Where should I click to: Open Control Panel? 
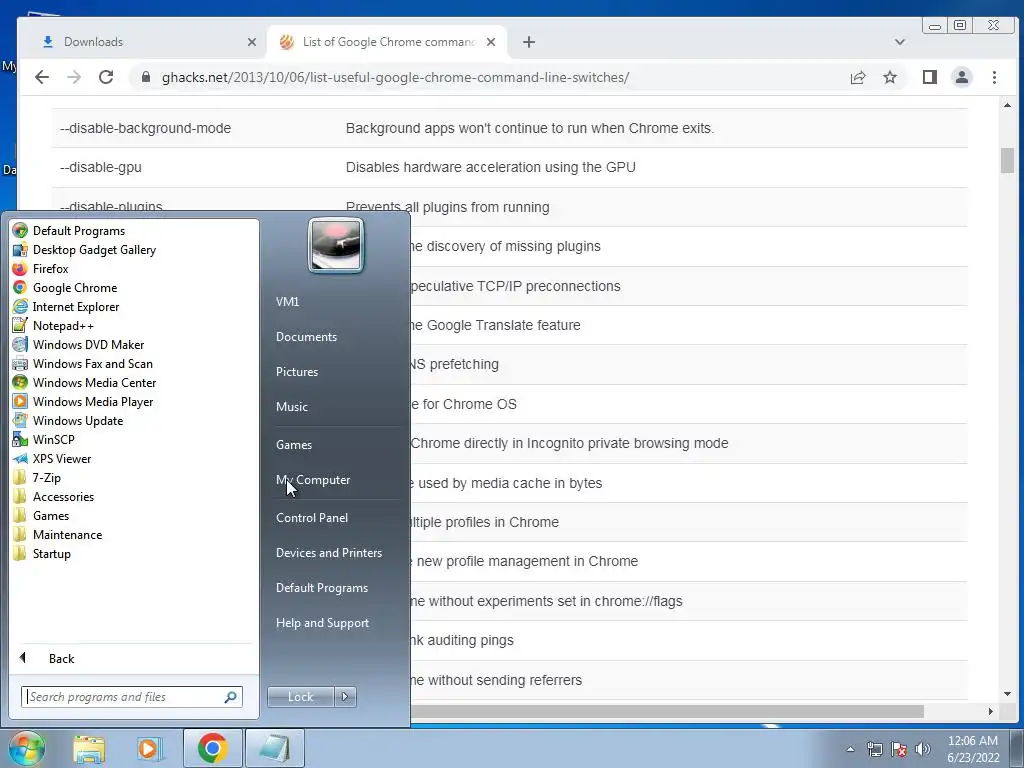(312, 517)
